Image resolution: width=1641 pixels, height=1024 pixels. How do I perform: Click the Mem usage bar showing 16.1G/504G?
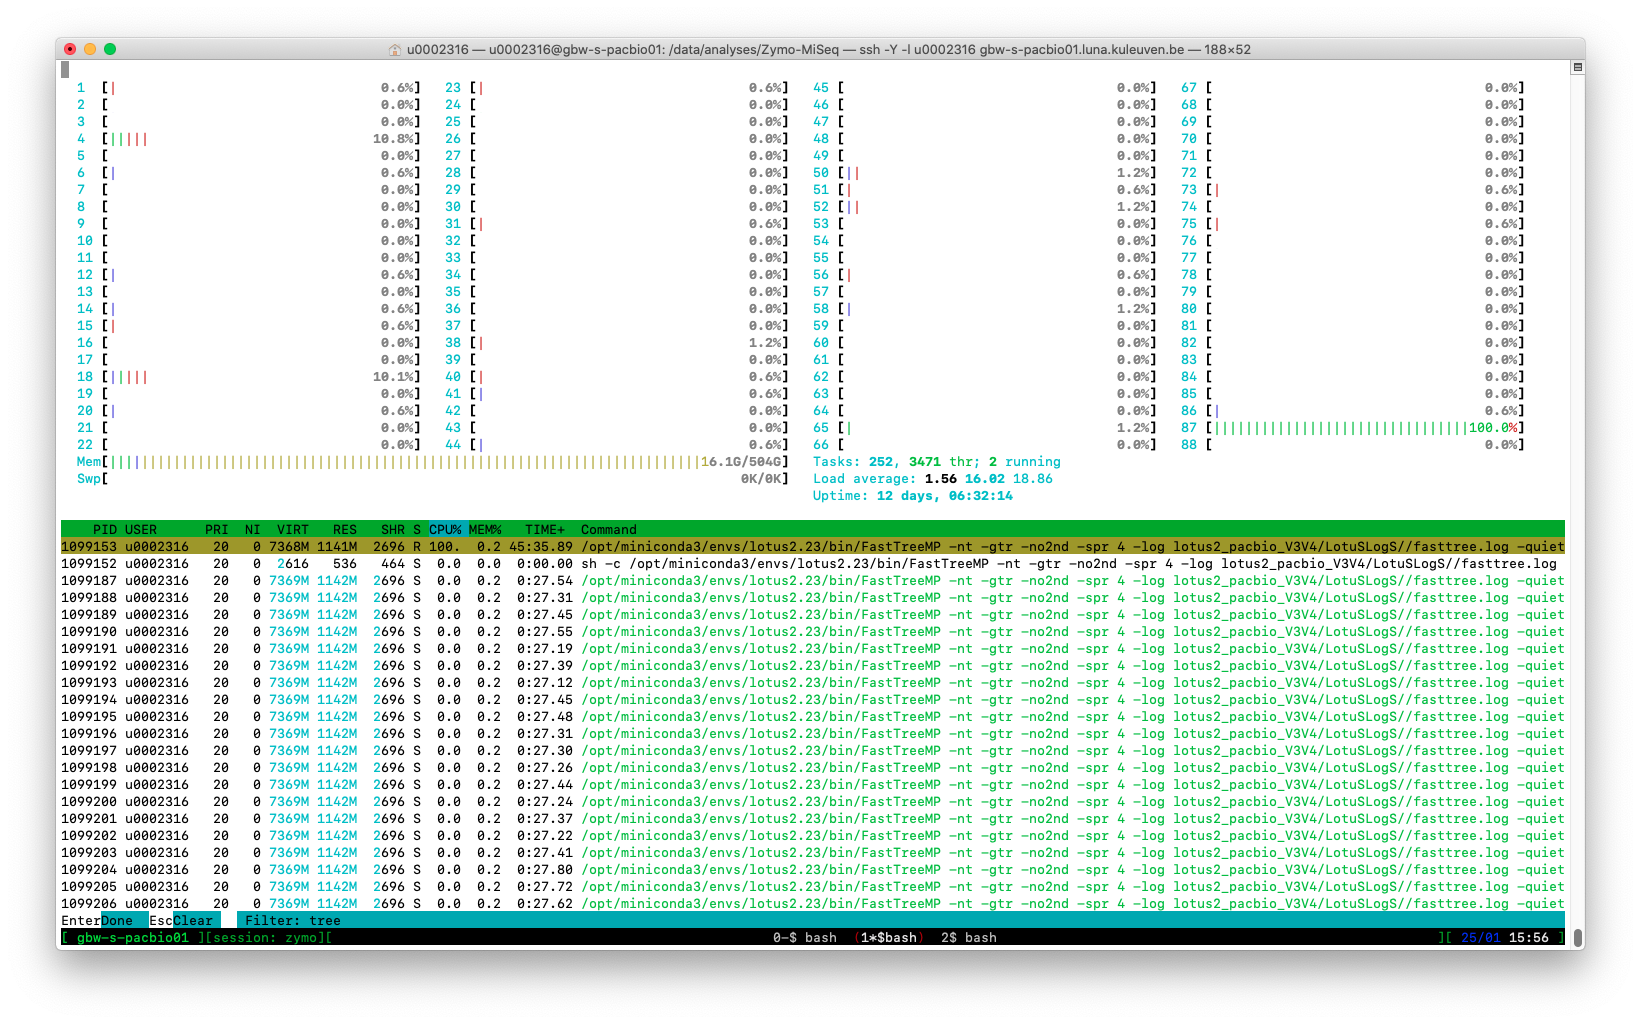pos(400,461)
